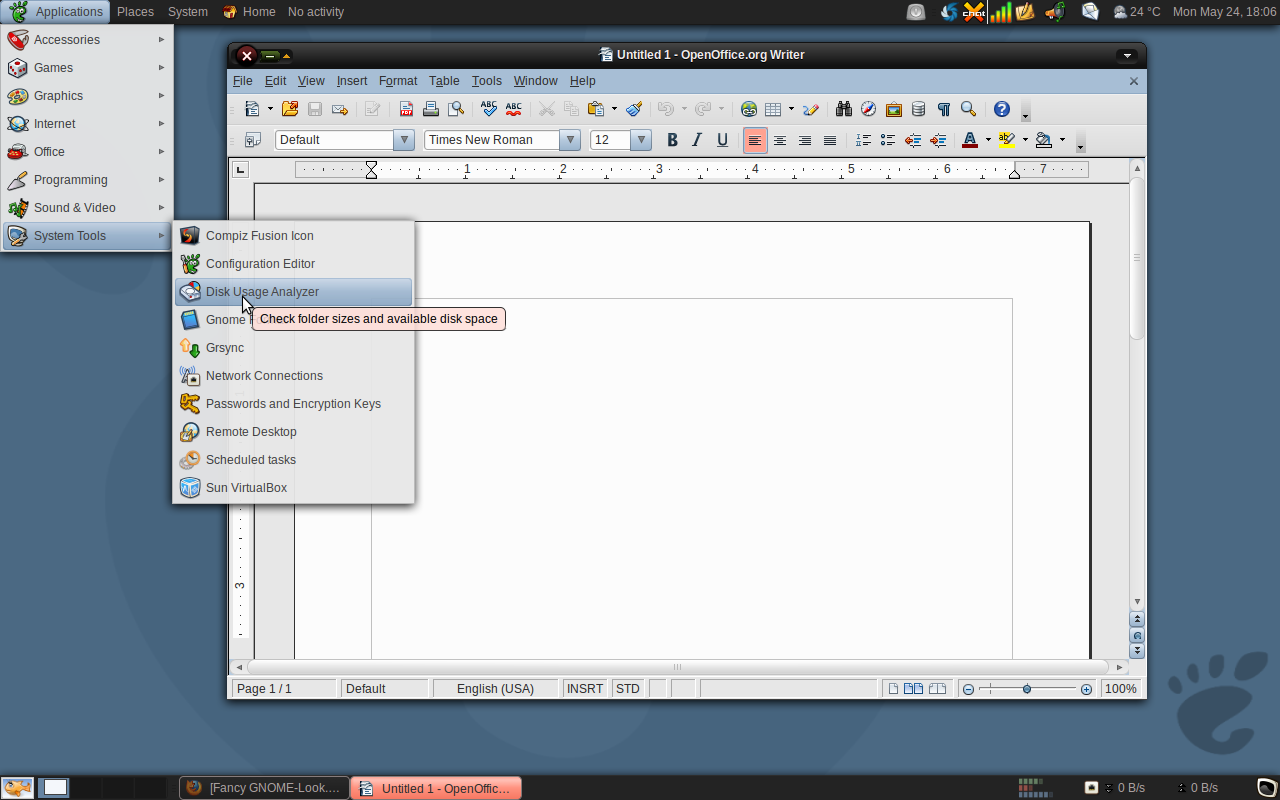Open the Zoom magnifier icon
Screen dimensions: 1280x800
point(968,109)
